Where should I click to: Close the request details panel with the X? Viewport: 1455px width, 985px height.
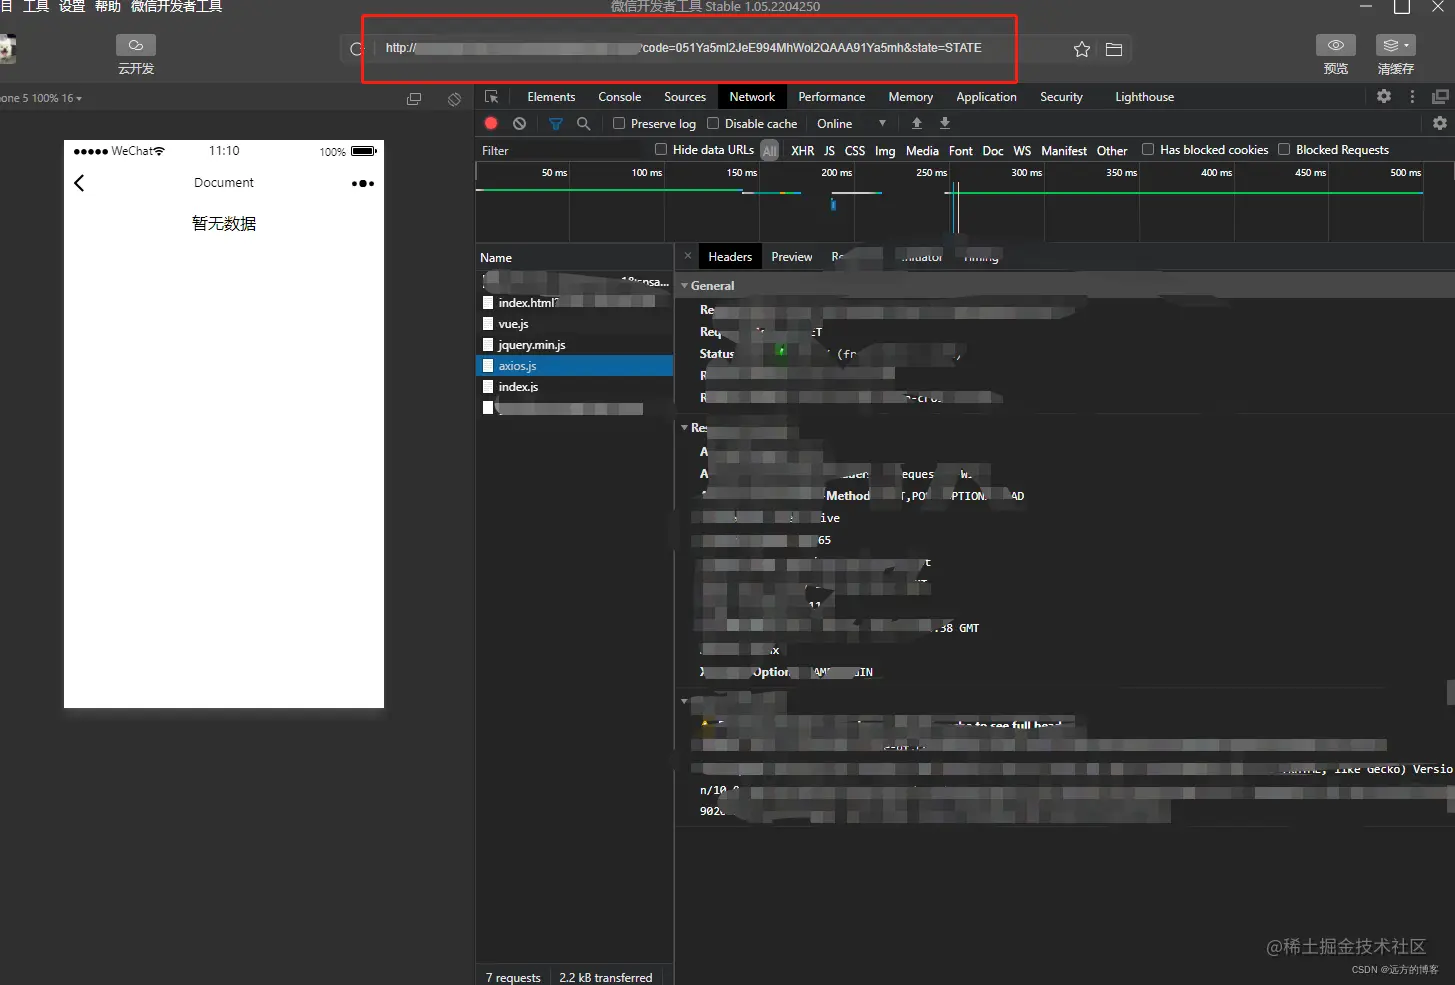click(688, 256)
